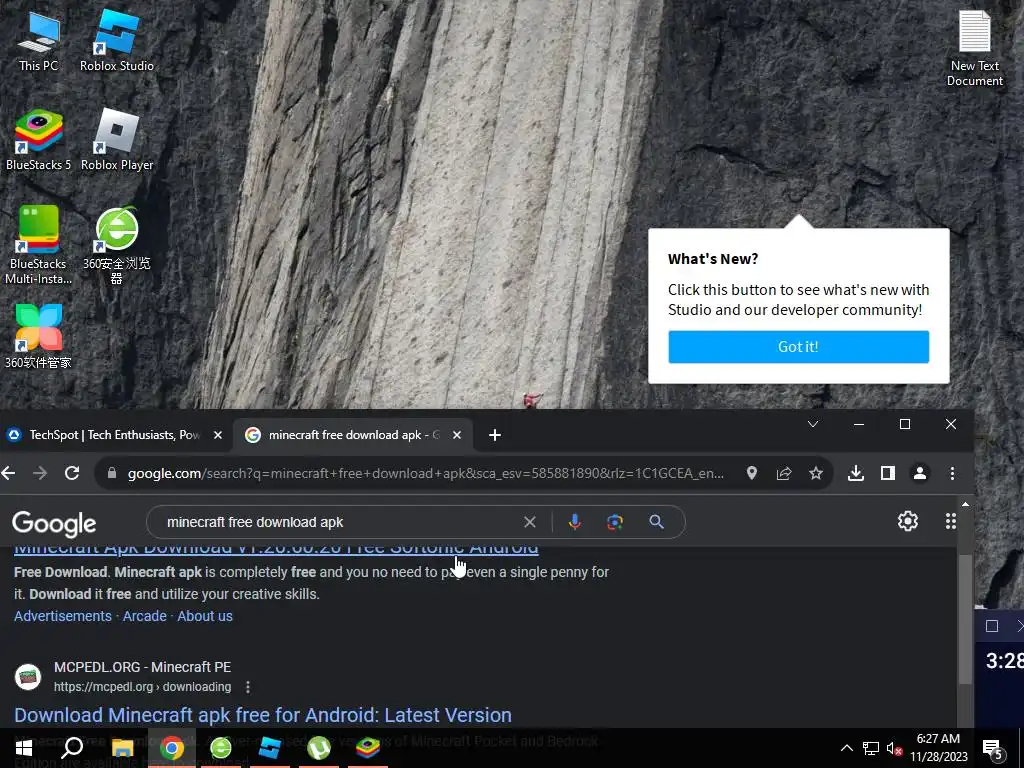Open Download Minecraft apk free for Android link
The image size is (1024, 768).
(263, 715)
